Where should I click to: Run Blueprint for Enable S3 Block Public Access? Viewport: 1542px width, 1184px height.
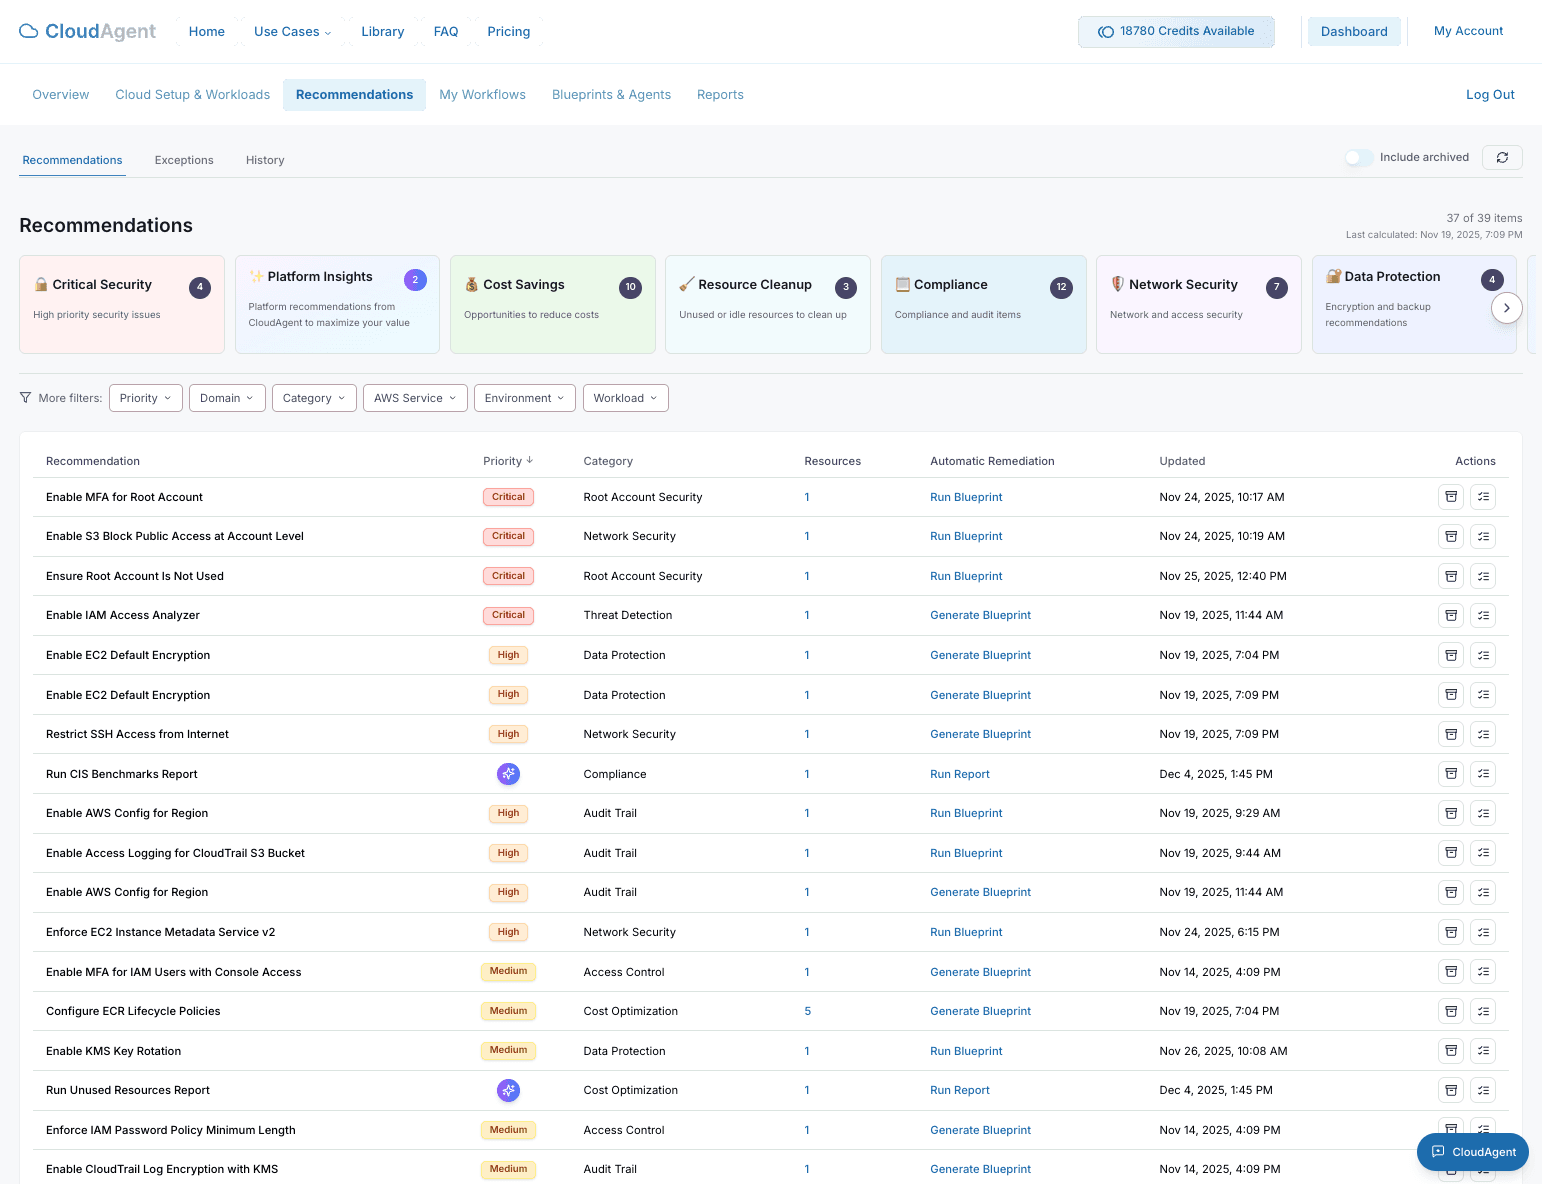pos(966,536)
